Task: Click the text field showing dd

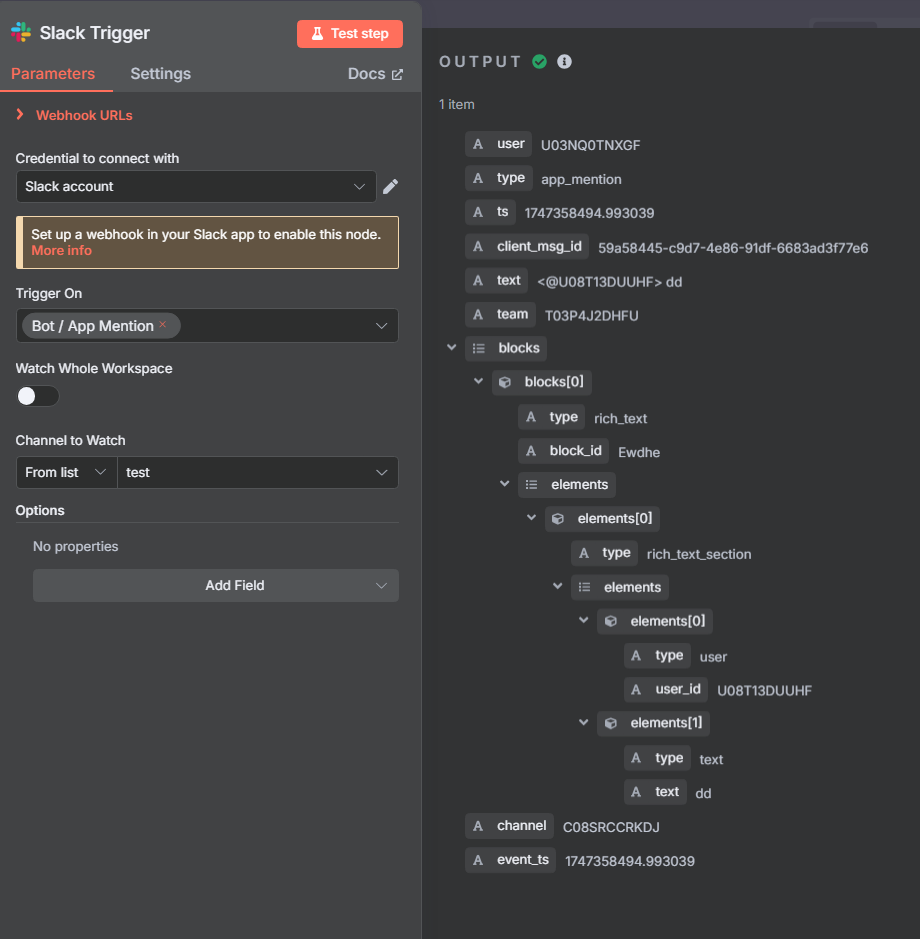Action: click(x=655, y=792)
